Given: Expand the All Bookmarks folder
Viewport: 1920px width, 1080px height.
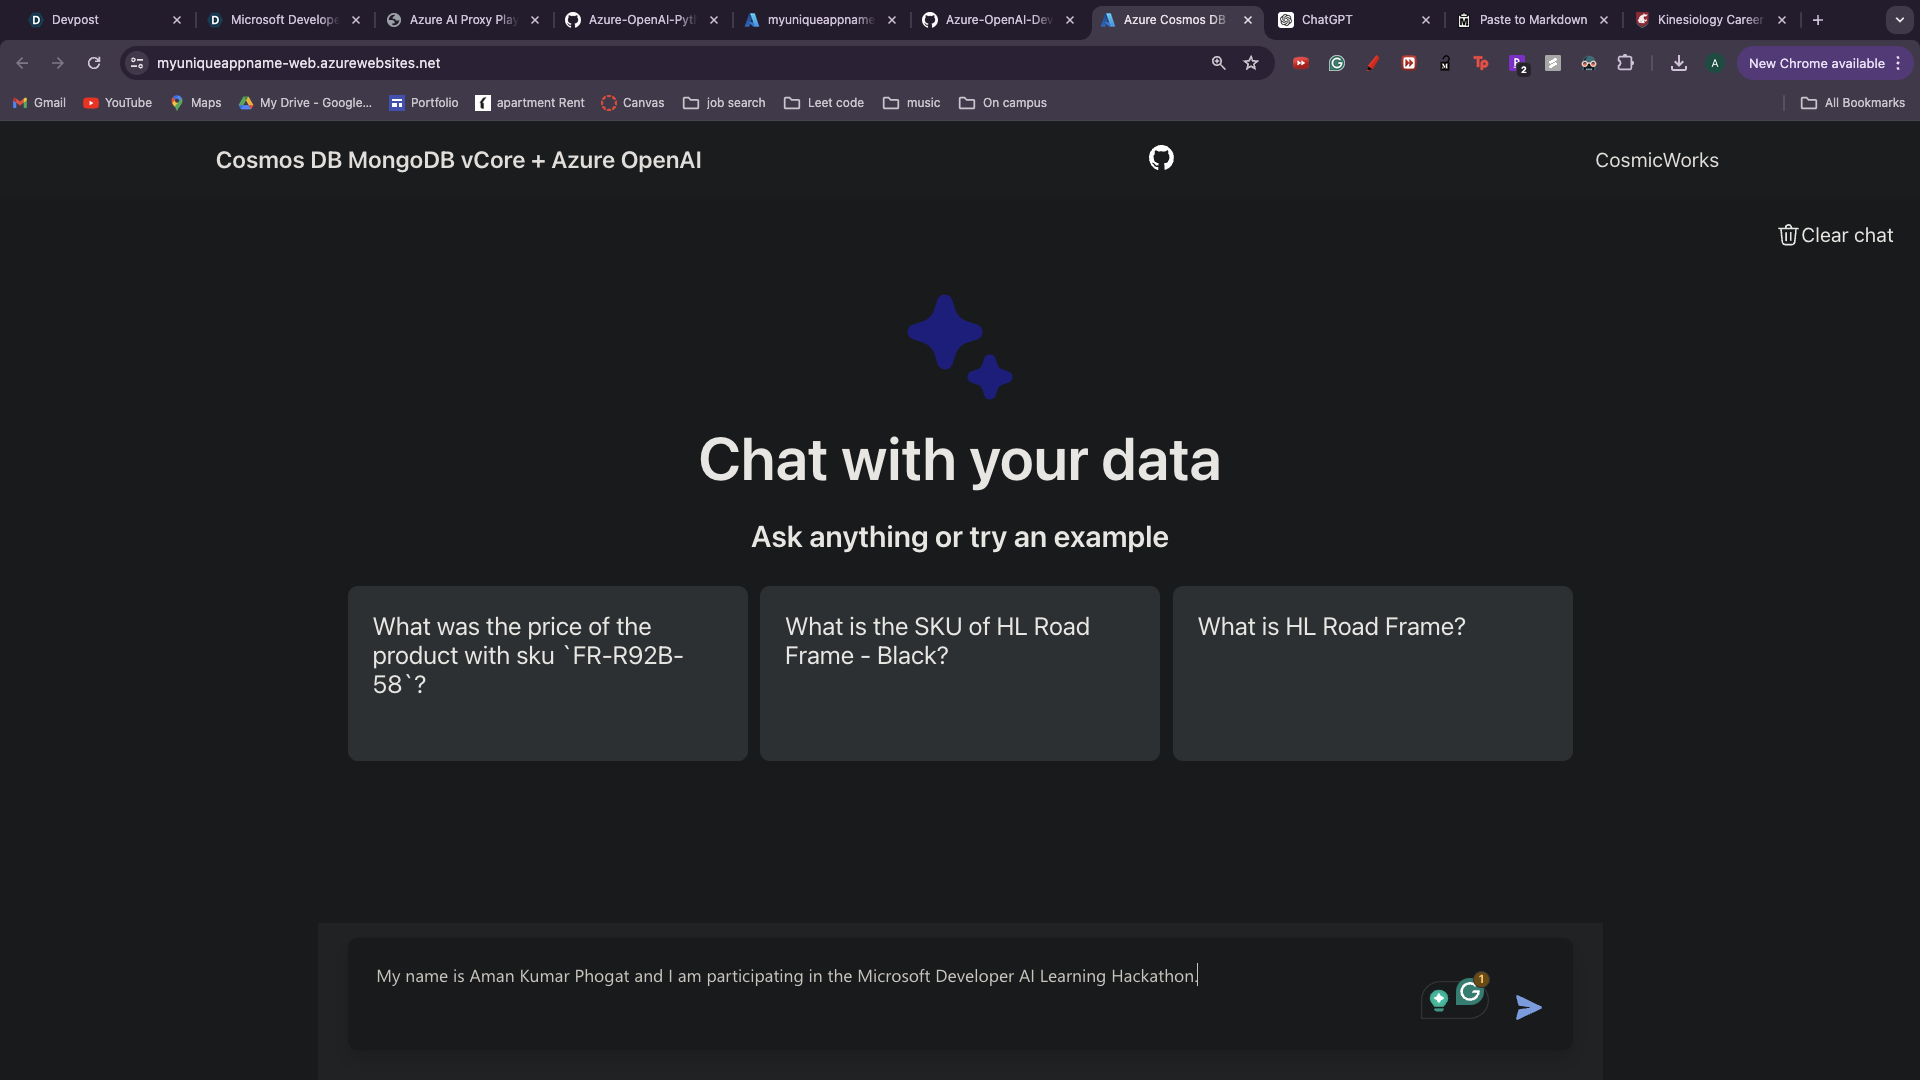Looking at the screenshot, I should 1852,103.
